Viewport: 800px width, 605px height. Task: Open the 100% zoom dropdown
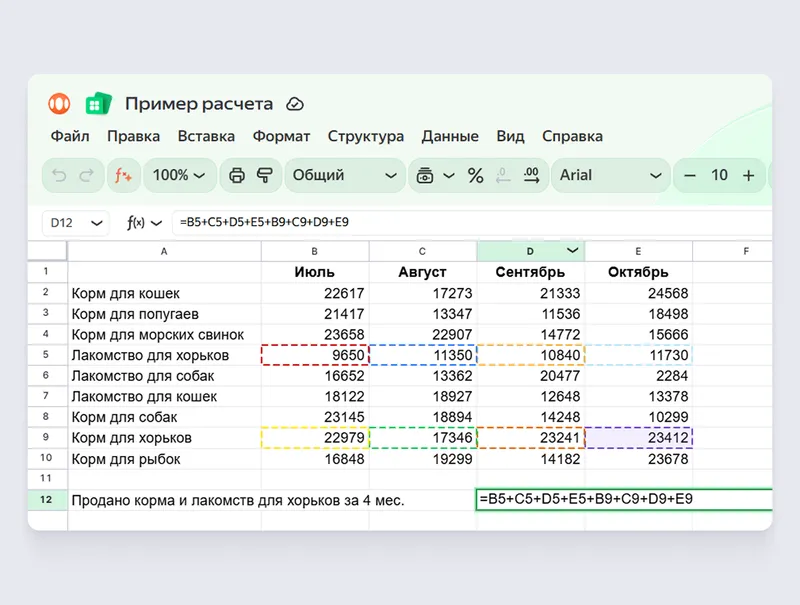coord(180,175)
